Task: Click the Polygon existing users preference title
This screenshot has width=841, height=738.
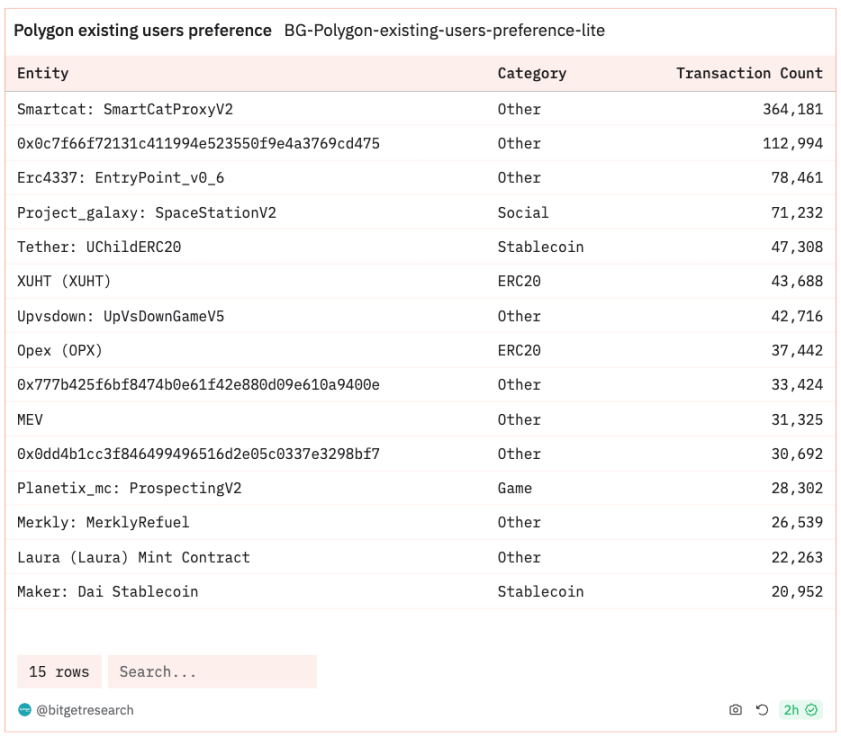Action: click(143, 31)
